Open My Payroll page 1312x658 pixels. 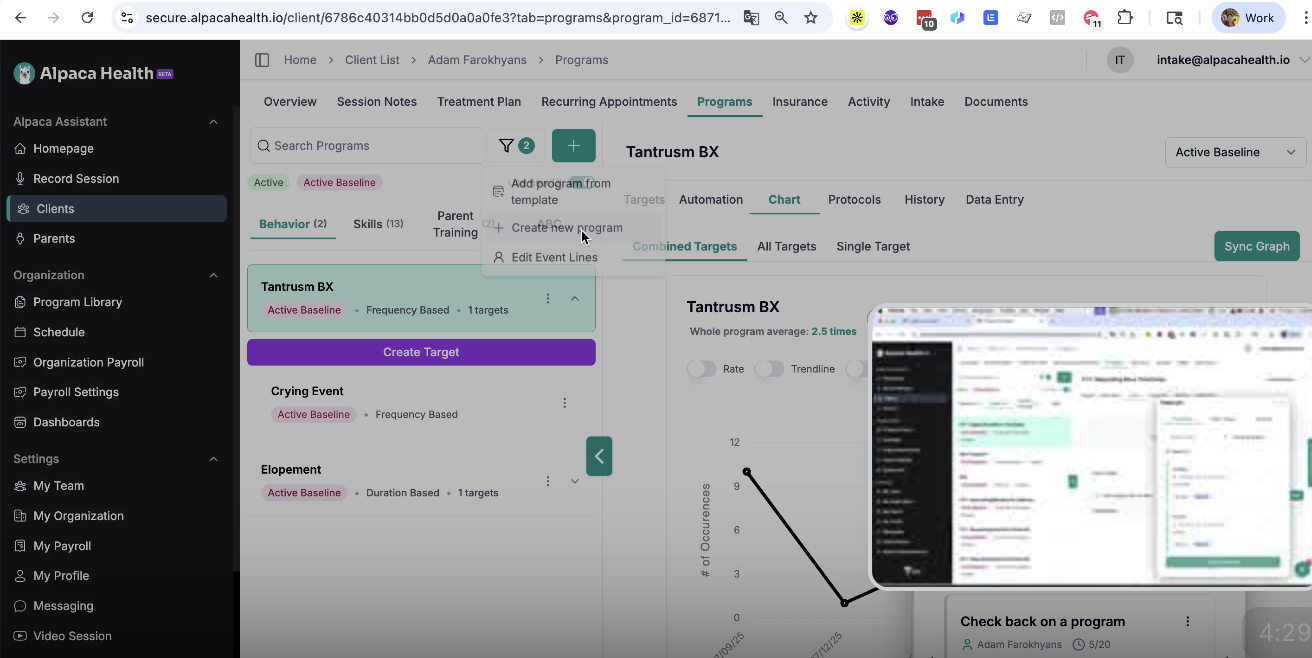click(x=62, y=546)
